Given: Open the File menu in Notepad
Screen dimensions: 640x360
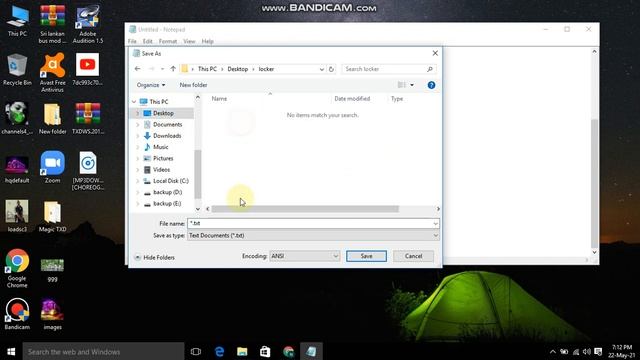Looking at the screenshot, I should click(x=132, y=41).
